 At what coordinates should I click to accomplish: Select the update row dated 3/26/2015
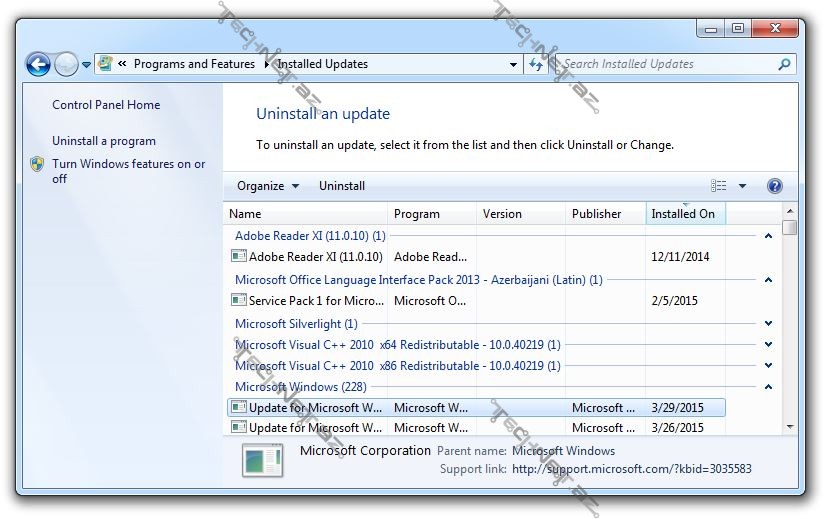[477, 428]
